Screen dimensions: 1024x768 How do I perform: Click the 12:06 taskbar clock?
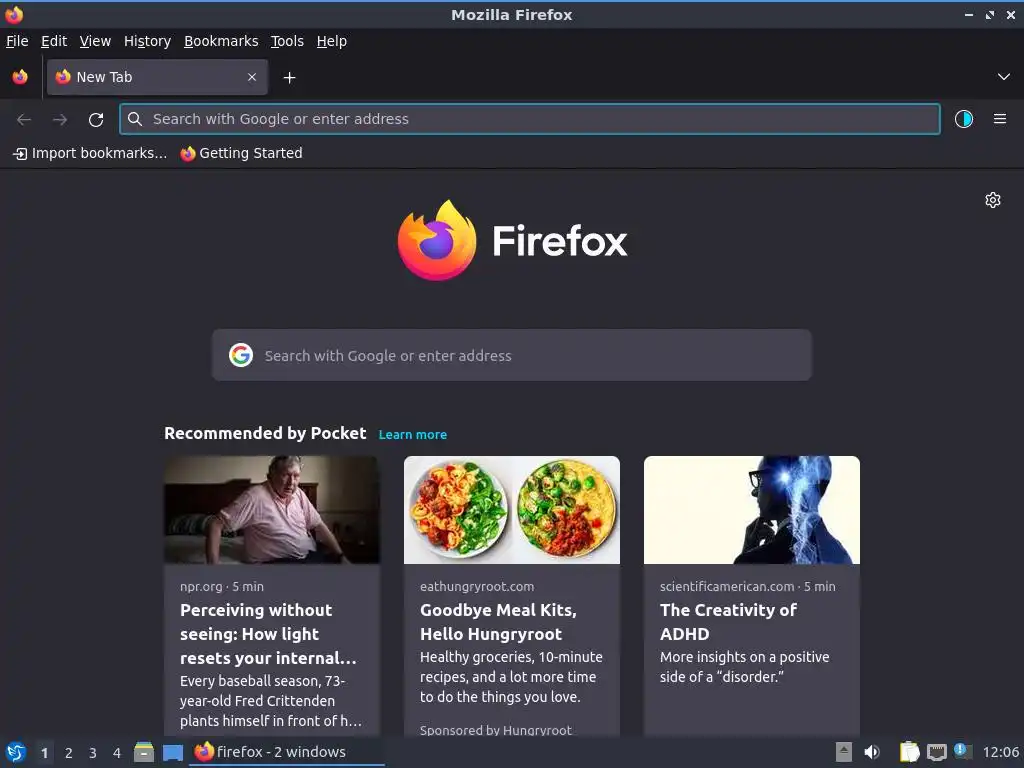pyautogui.click(x=1000, y=752)
